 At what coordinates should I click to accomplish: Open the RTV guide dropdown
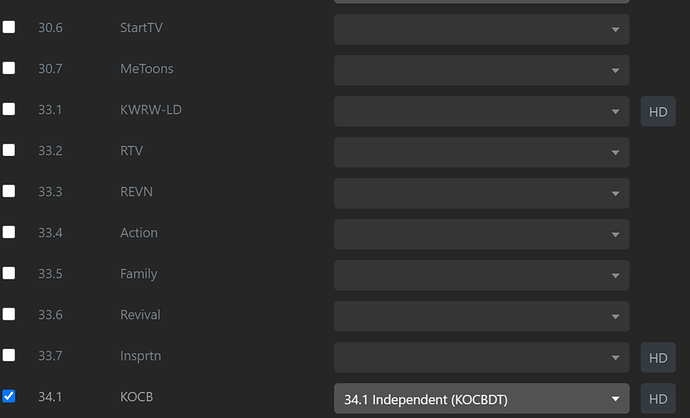click(481, 152)
